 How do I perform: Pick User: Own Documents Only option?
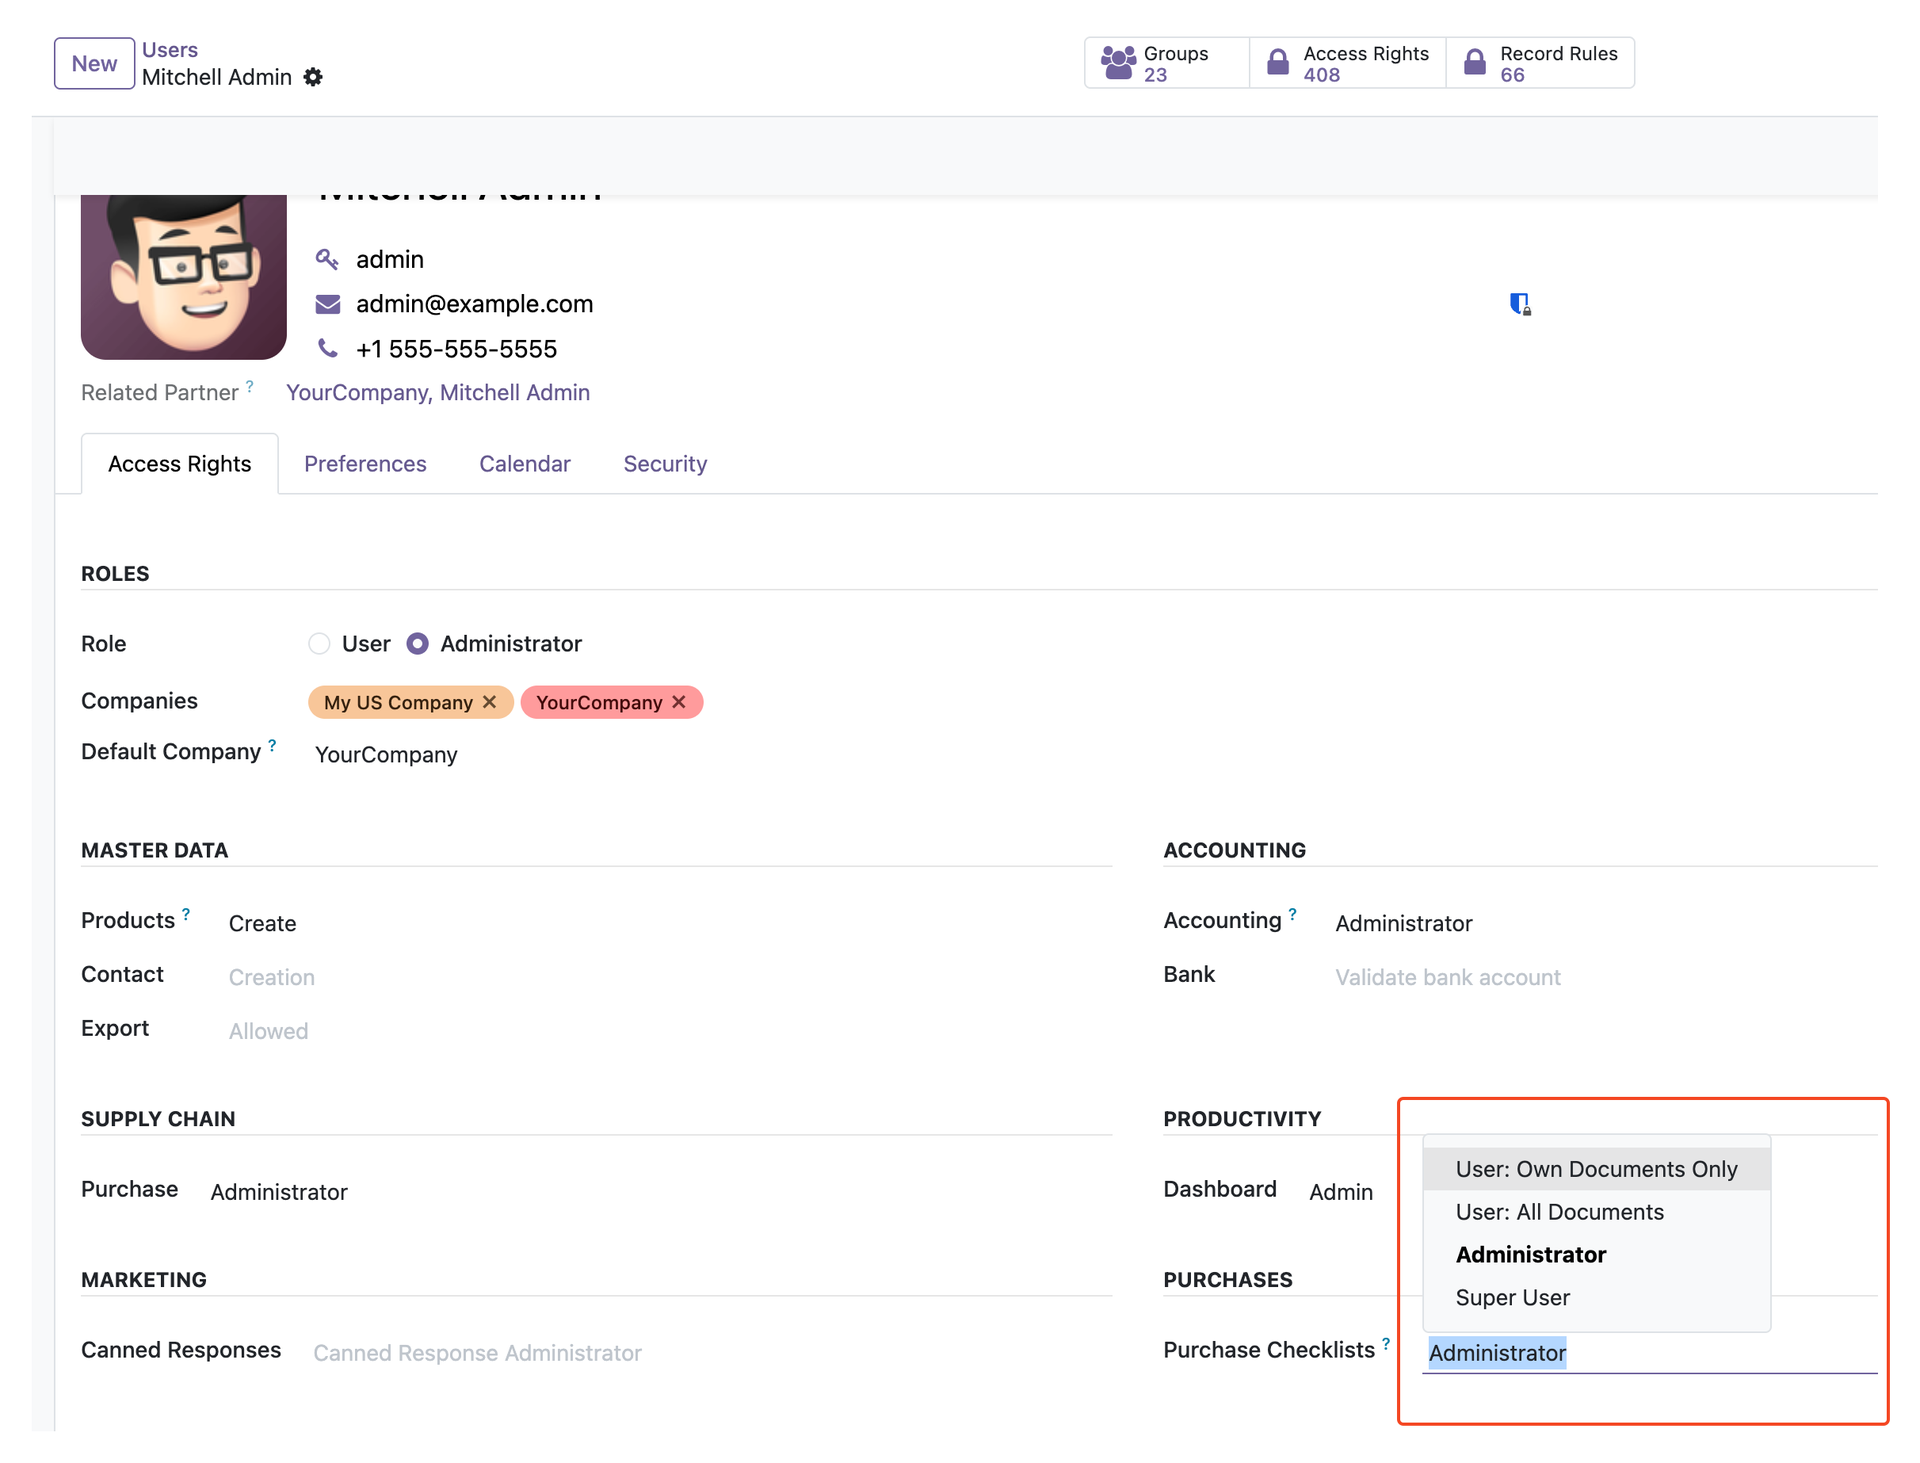pos(1596,1168)
